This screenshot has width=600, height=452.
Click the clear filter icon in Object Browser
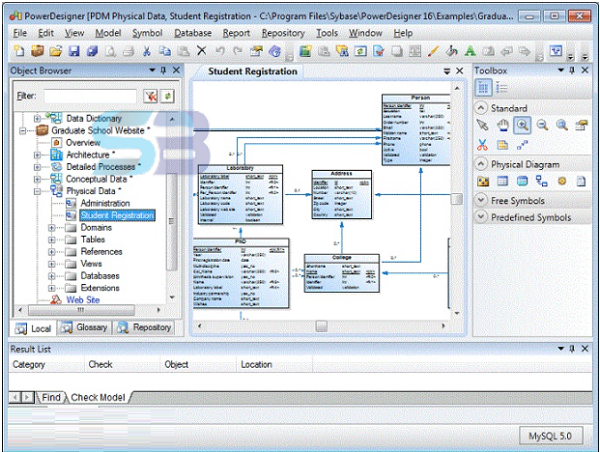pyautogui.click(x=150, y=96)
